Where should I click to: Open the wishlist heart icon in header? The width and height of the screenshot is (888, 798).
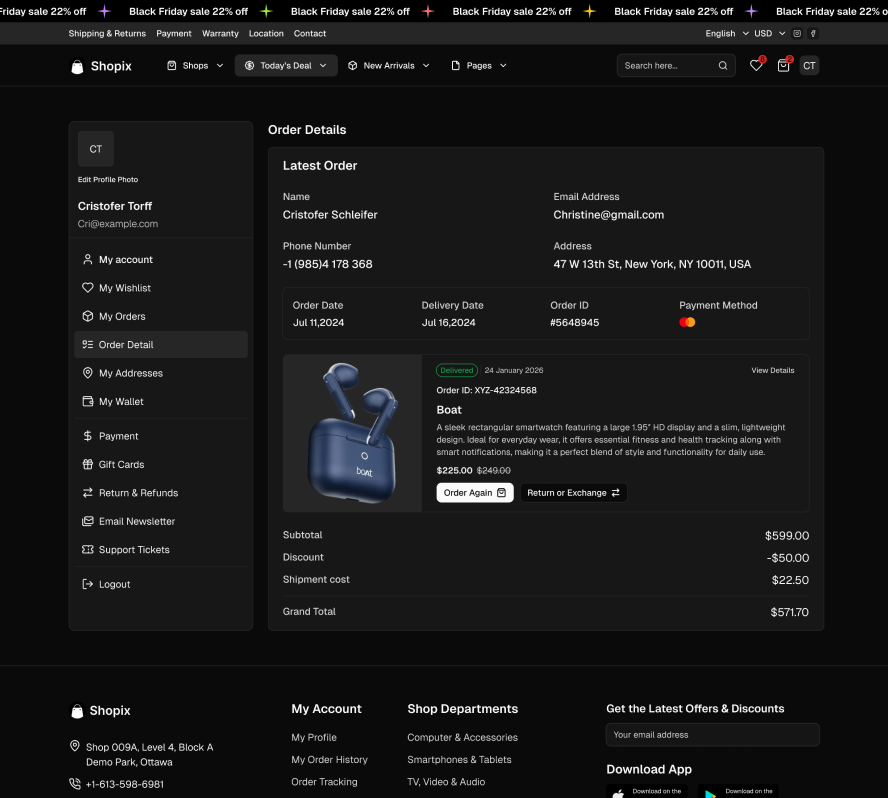pyautogui.click(x=756, y=66)
